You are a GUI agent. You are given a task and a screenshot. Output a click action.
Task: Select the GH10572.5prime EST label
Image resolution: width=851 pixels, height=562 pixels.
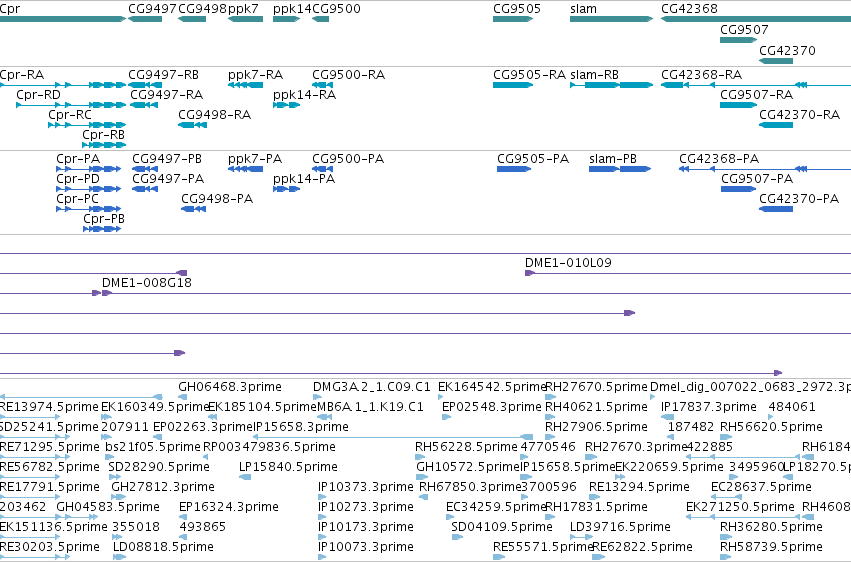coord(468,467)
